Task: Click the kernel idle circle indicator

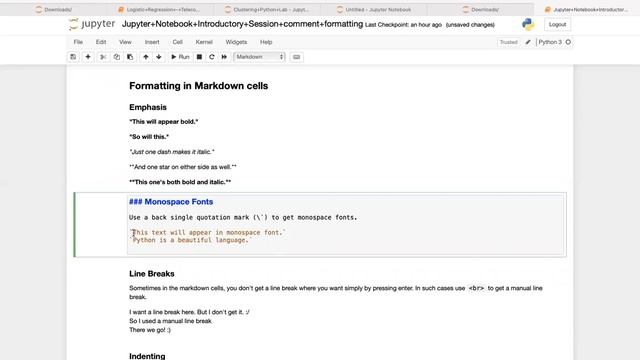Action: pos(568,42)
